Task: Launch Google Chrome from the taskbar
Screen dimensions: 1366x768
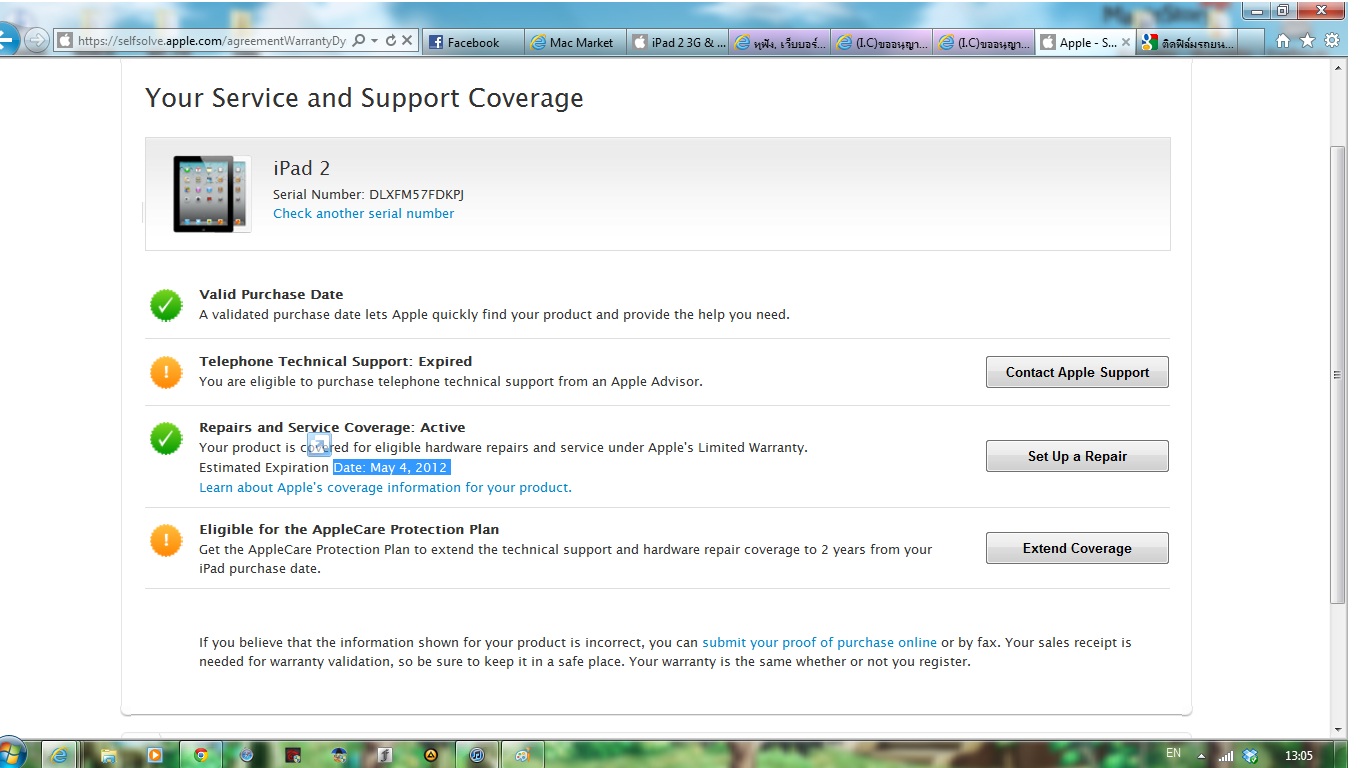Action: pyautogui.click(x=200, y=755)
